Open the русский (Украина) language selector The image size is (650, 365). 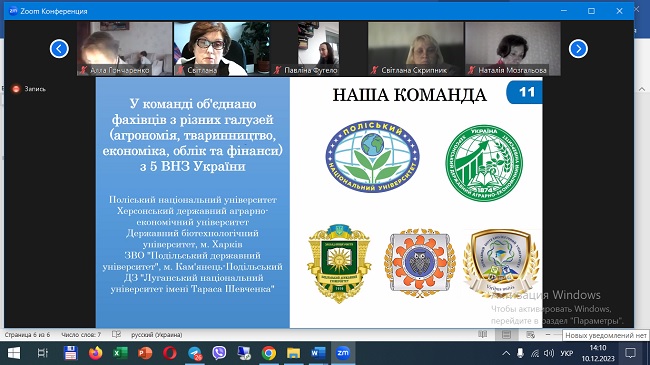click(156, 335)
